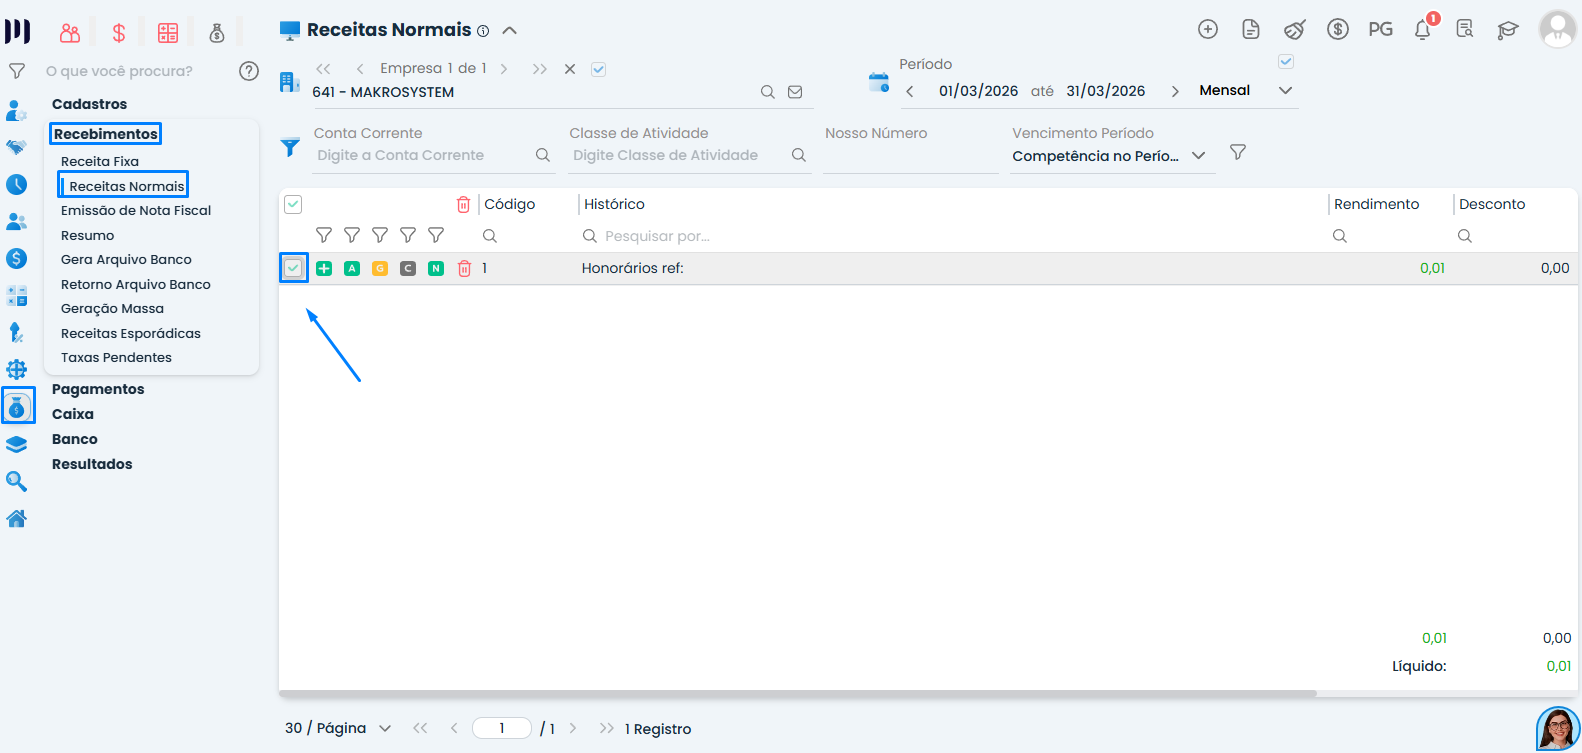
Task: Open the 30 / Página size dropdown
Action: [x=338, y=728]
